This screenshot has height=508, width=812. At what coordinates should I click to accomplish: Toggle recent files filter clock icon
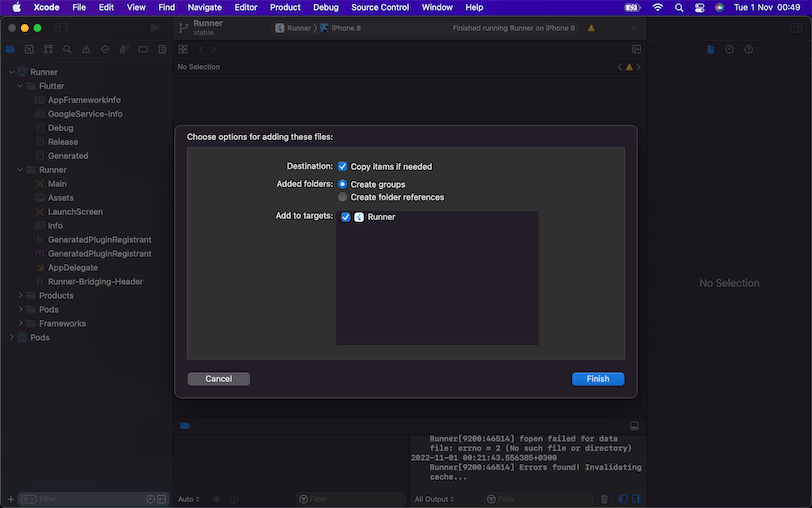[x=150, y=499]
